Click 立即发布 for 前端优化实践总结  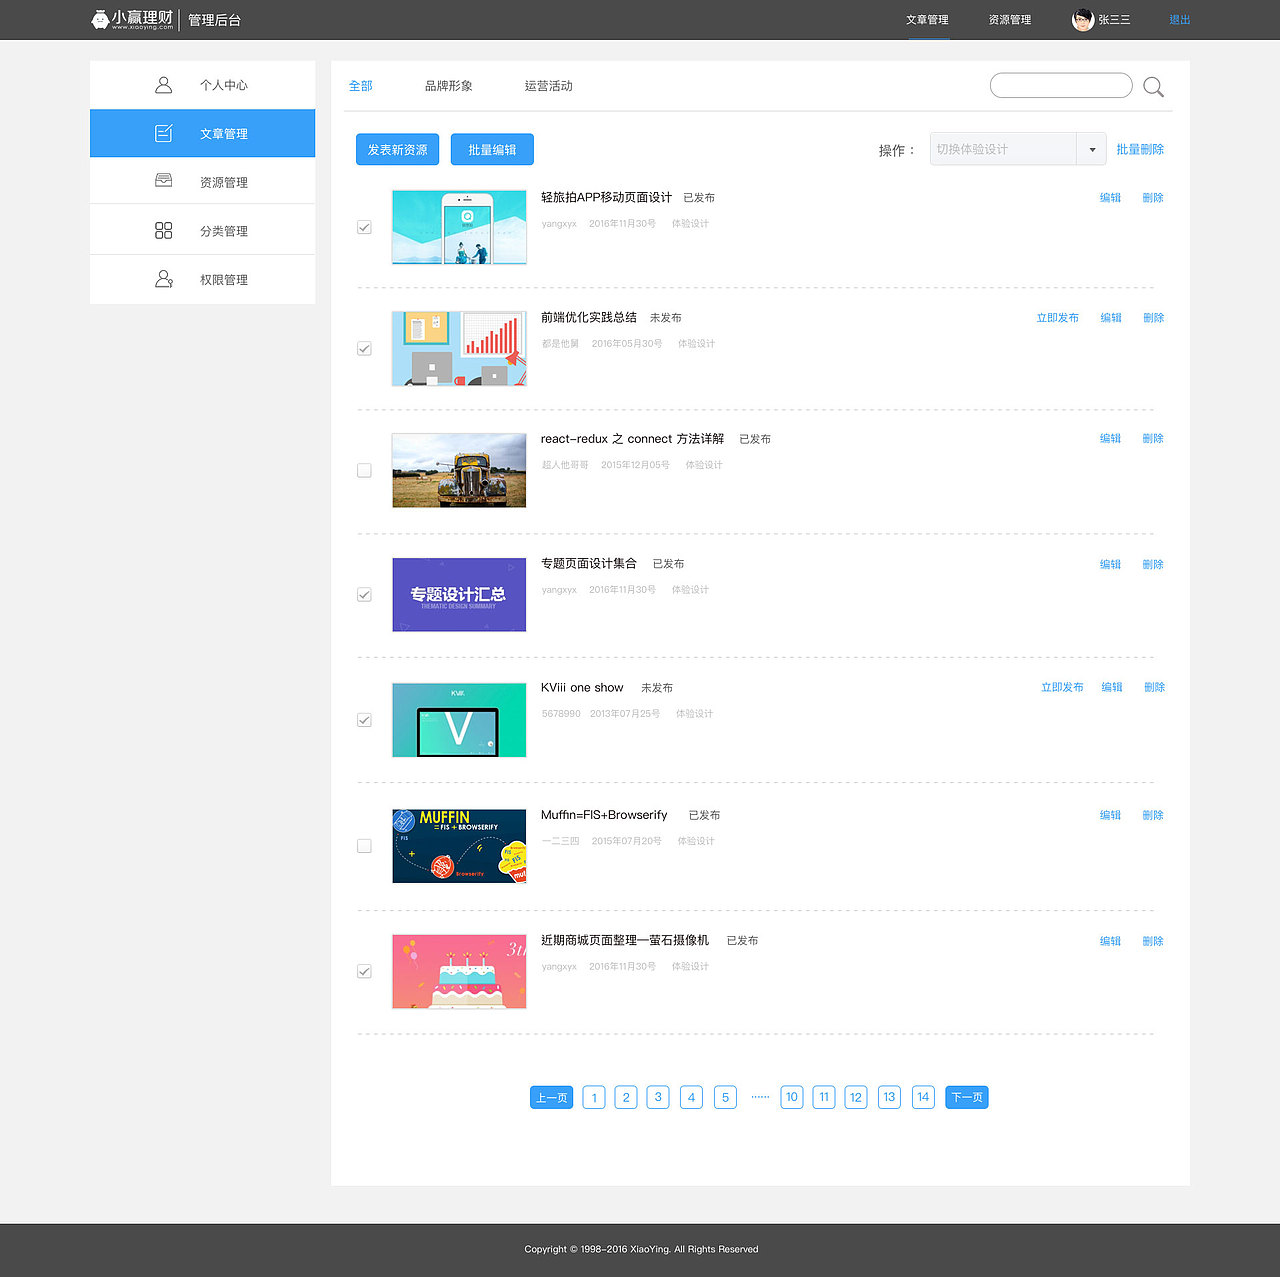pos(1057,318)
